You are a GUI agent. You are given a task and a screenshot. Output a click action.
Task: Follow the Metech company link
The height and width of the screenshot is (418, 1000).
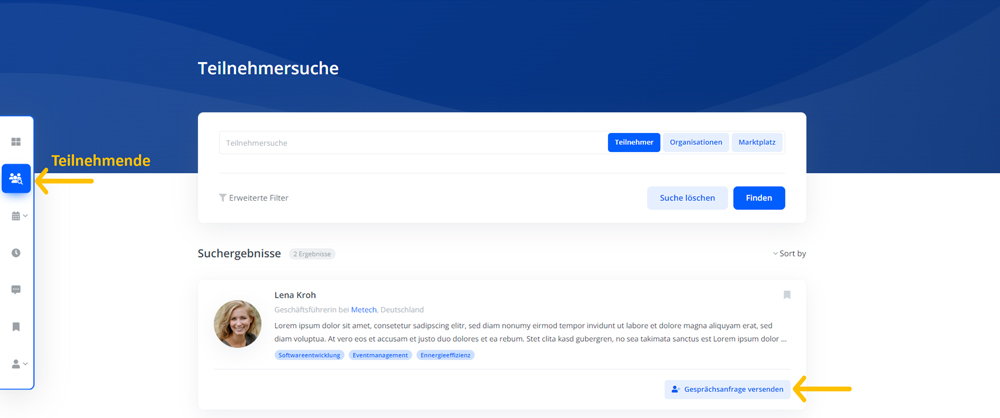click(x=363, y=310)
